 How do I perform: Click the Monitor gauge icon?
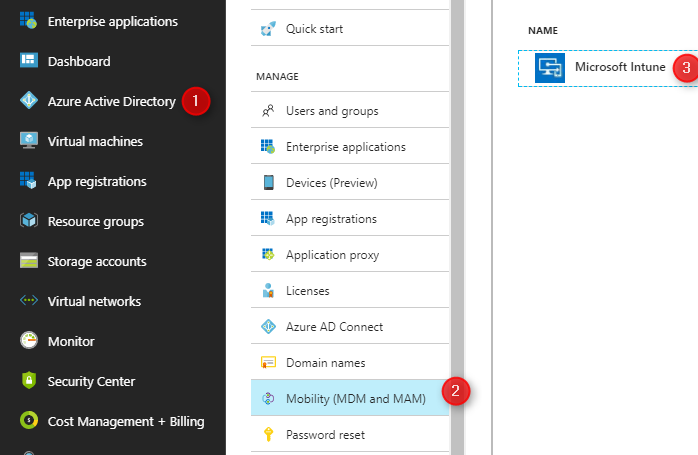coord(28,341)
